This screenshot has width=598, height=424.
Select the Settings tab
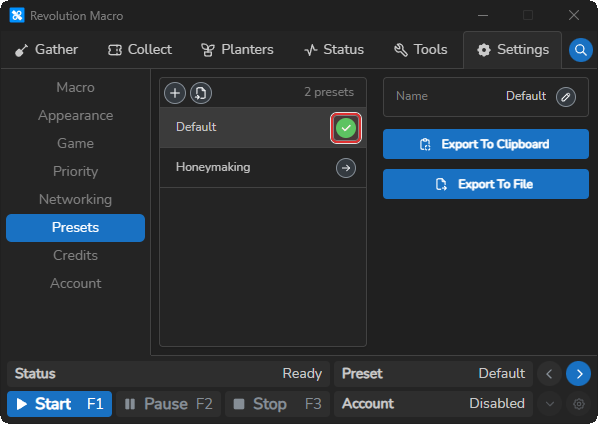pos(513,50)
